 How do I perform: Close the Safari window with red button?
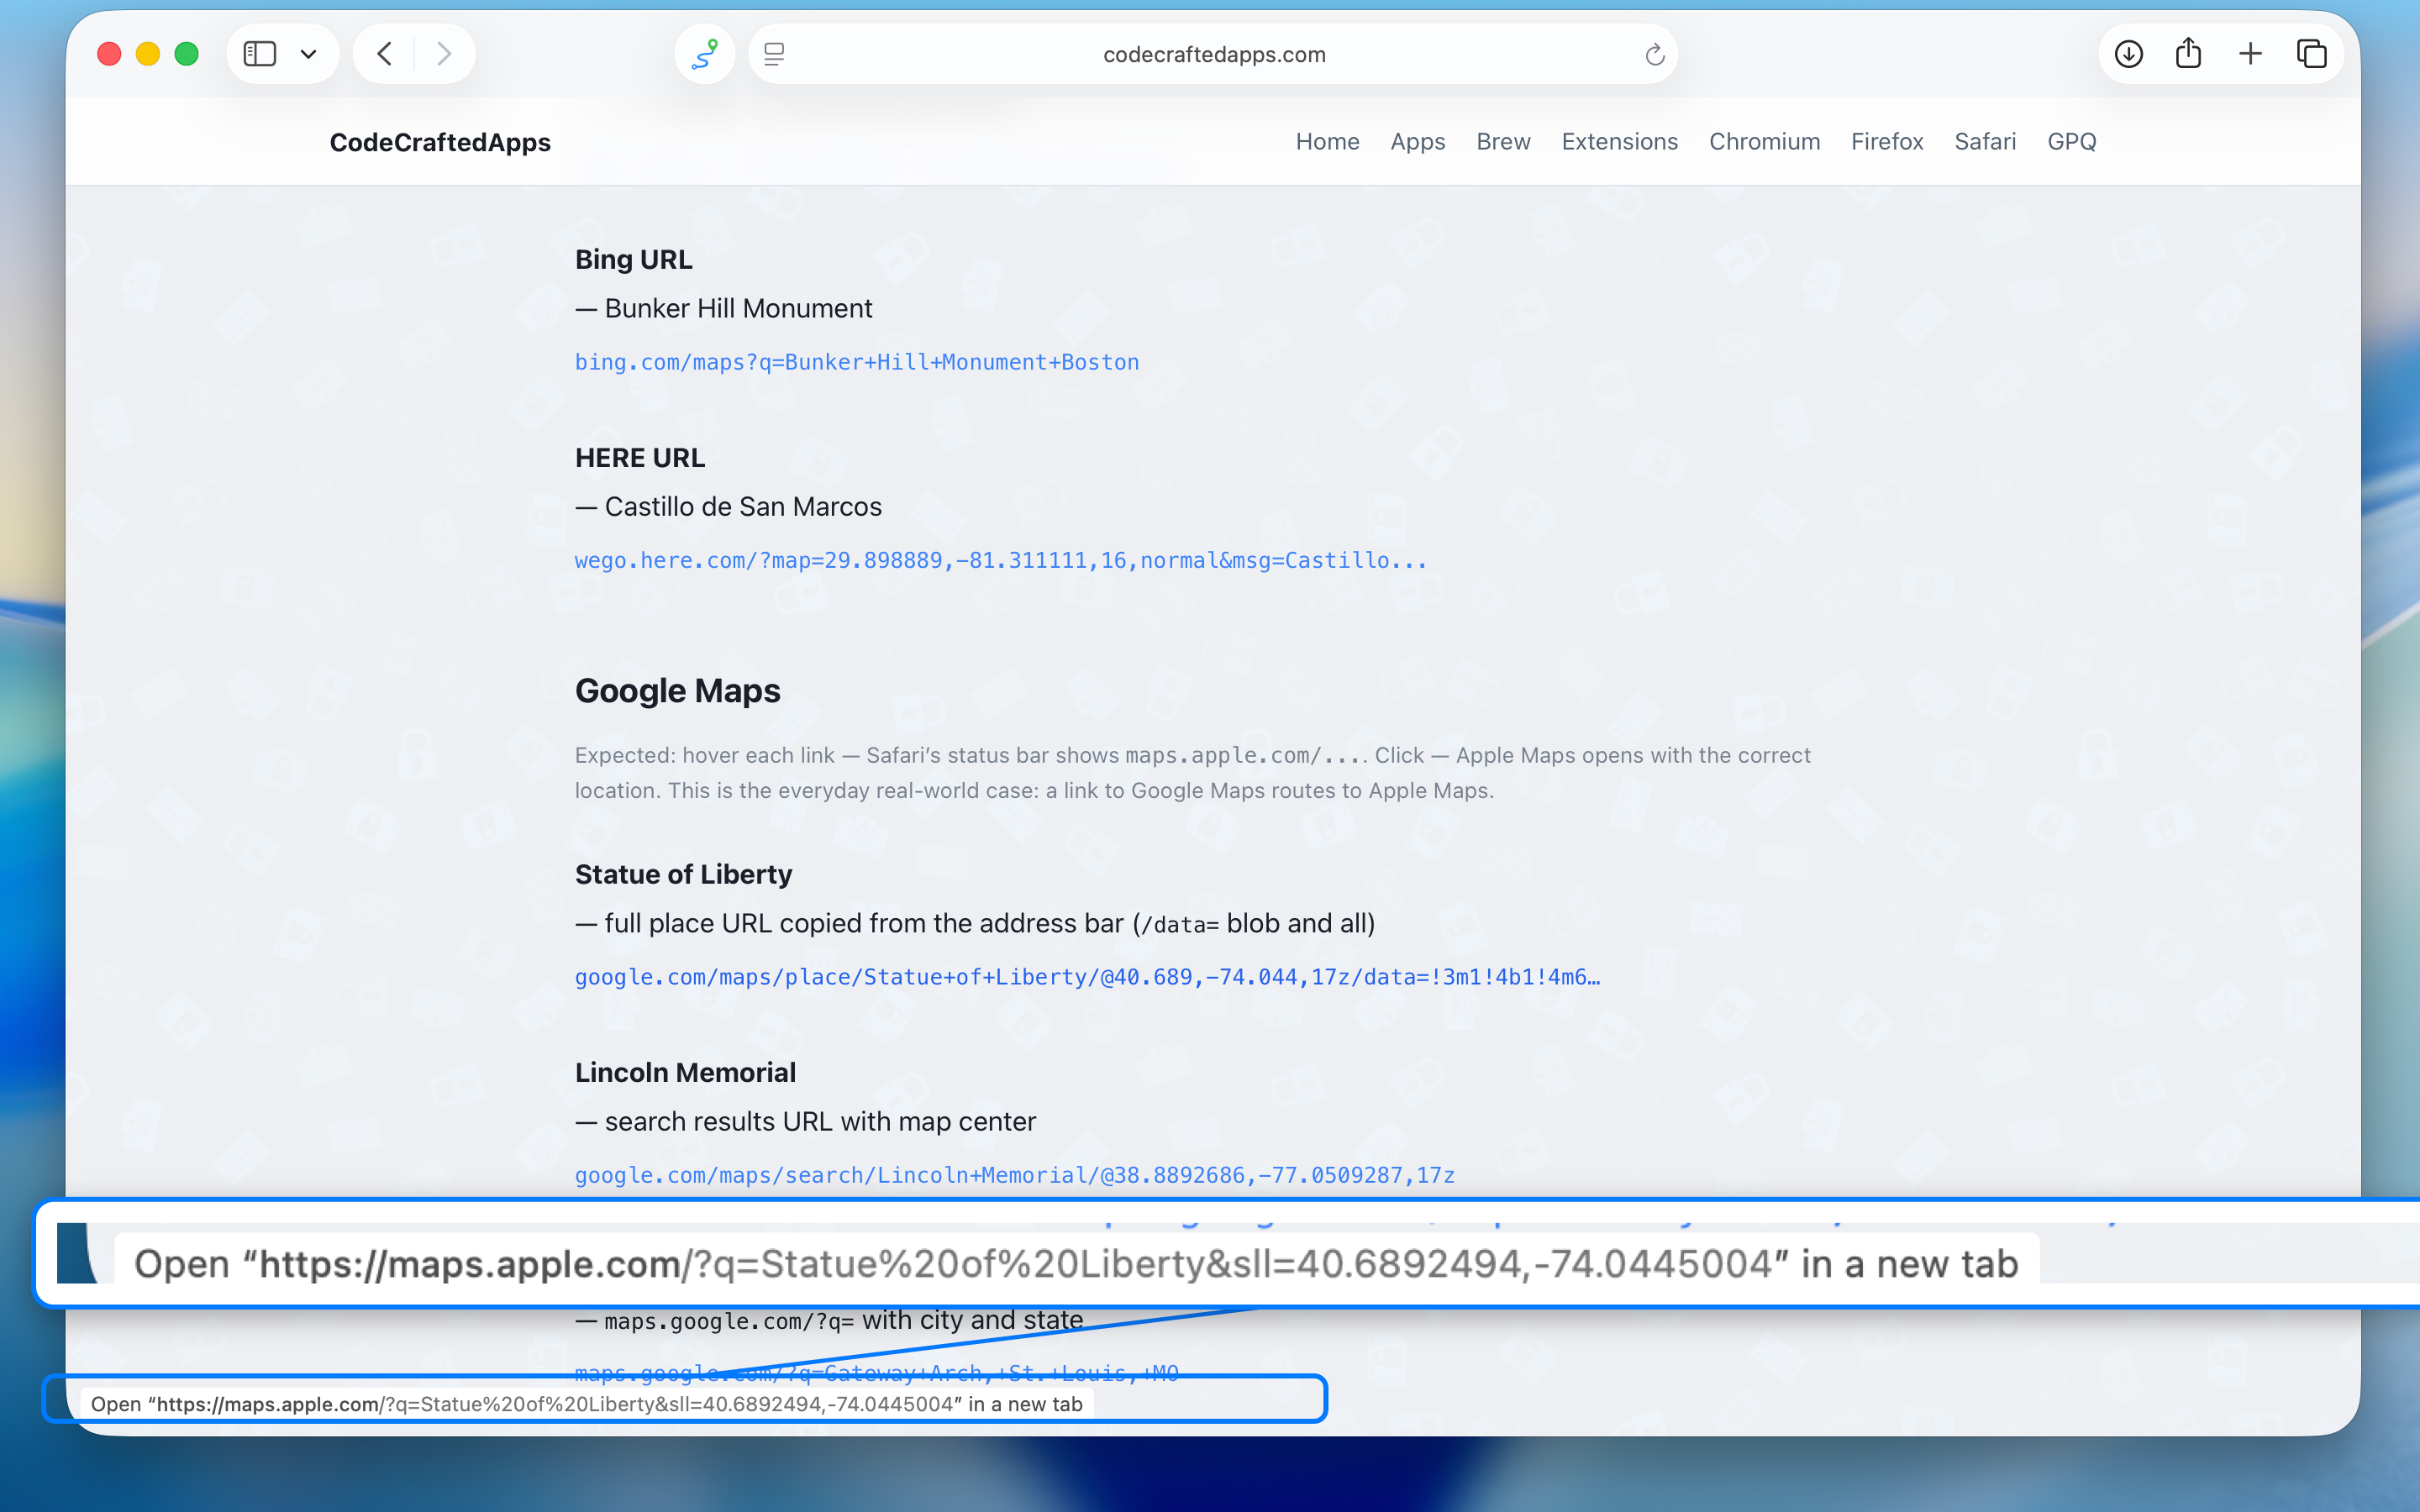point(109,54)
